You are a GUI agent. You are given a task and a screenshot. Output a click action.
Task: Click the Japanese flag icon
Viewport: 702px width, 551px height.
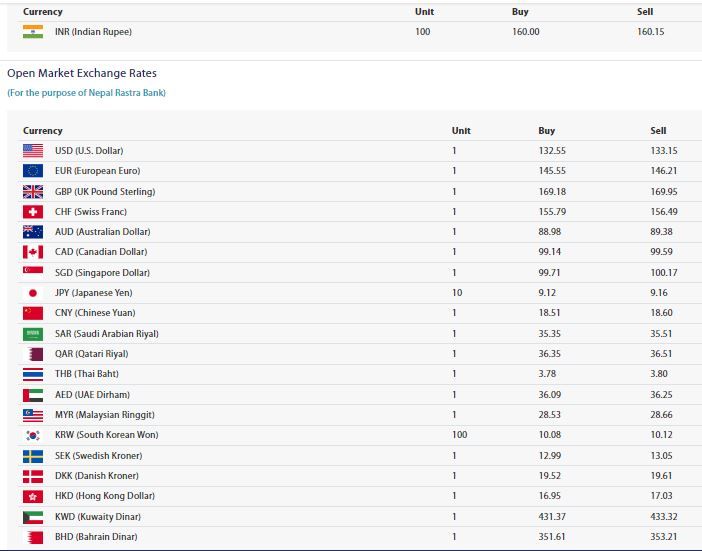click(33, 293)
